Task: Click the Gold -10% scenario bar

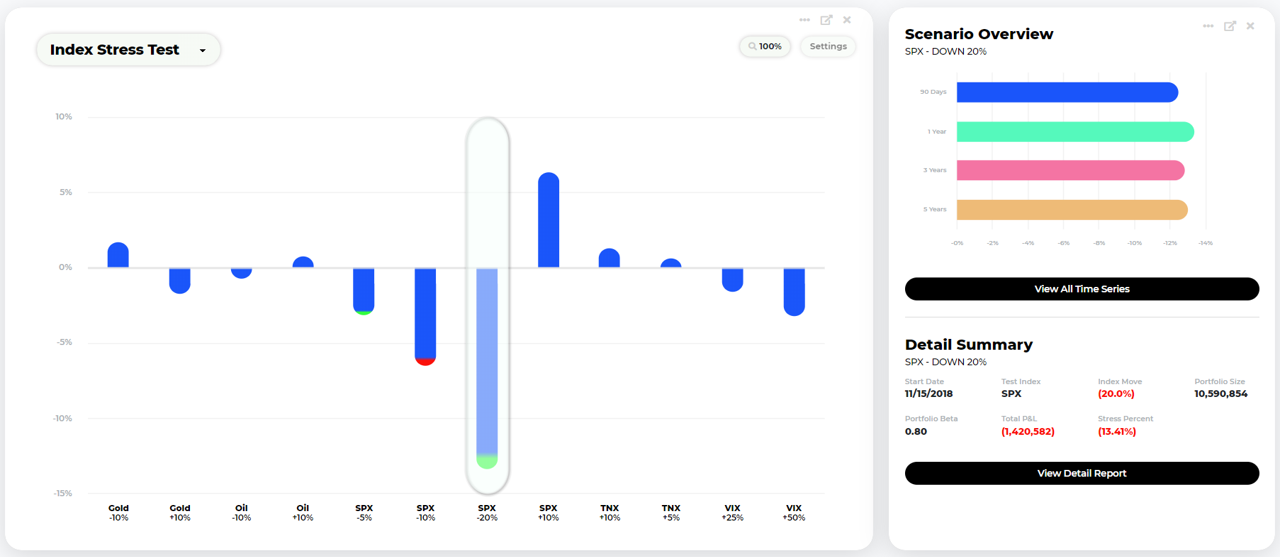Action: (x=118, y=255)
